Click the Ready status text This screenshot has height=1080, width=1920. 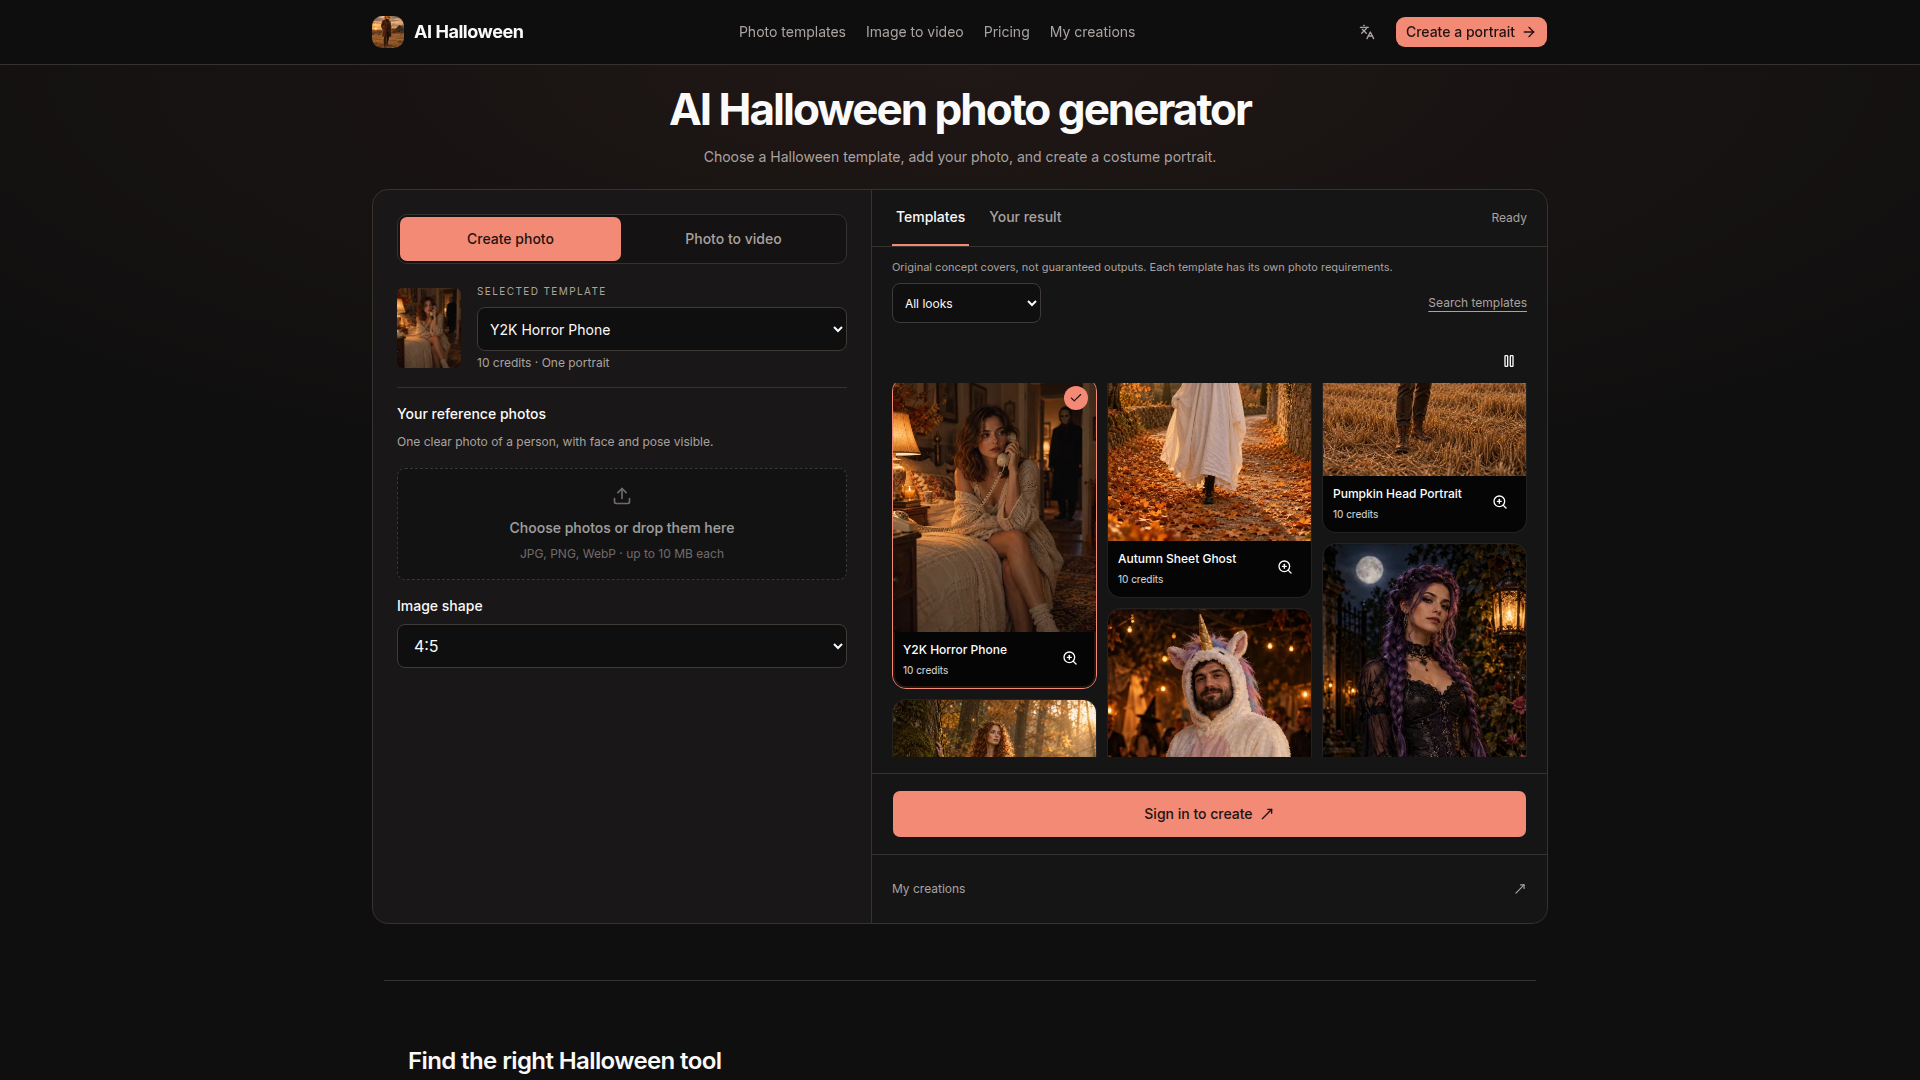pyautogui.click(x=1508, y=218)
